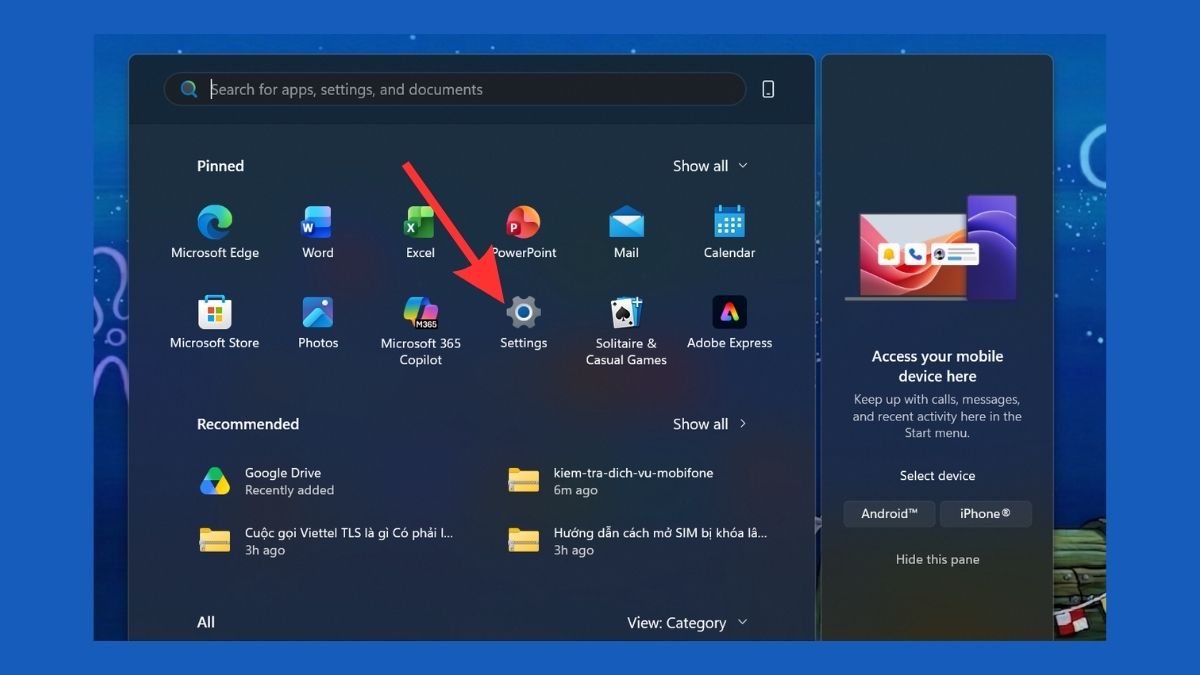
Task: Open the Calendar app icon
Action: tap(729, 222)
